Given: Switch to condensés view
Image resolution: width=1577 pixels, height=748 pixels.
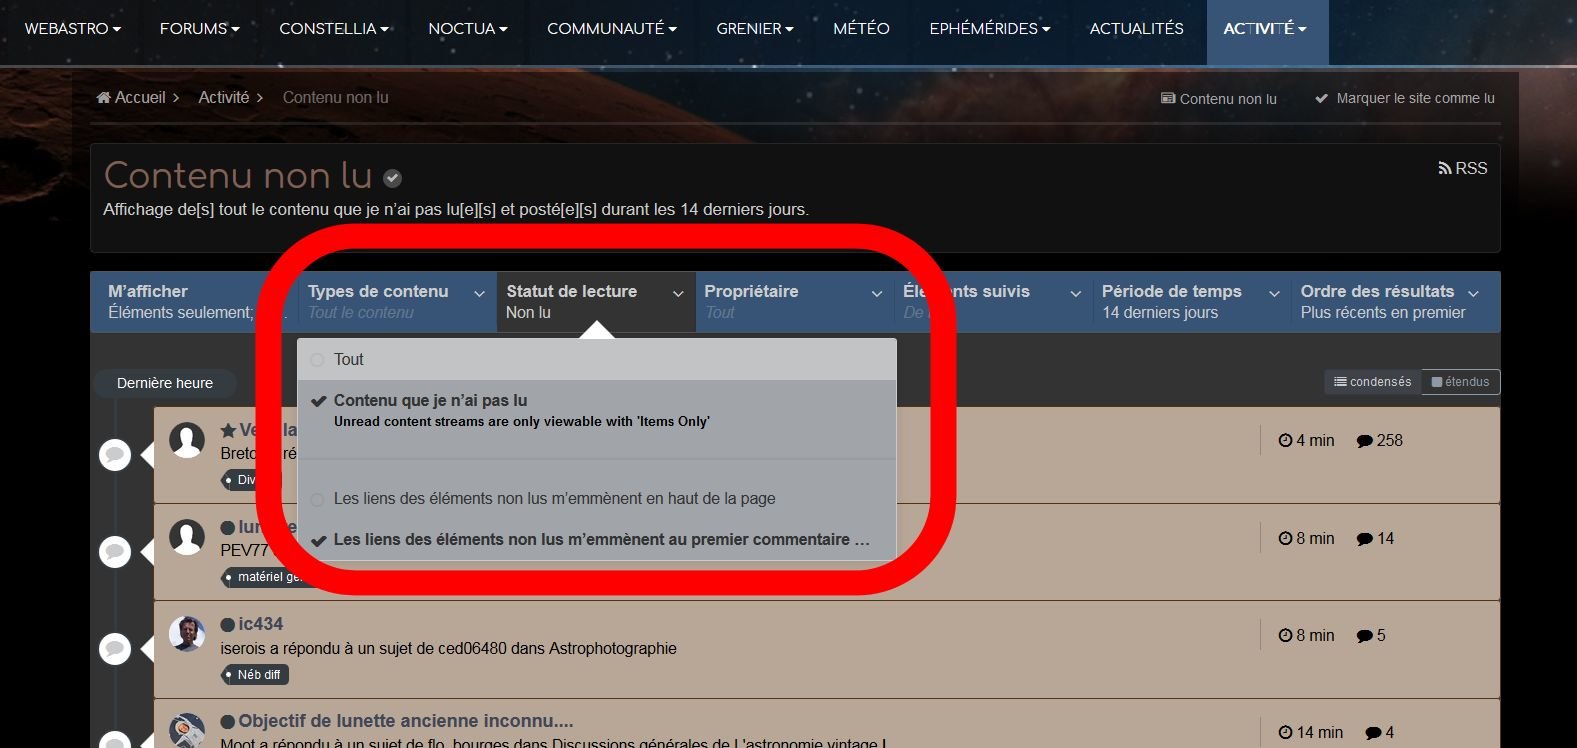Looking at the screenshot, I should click(1373, 382).
